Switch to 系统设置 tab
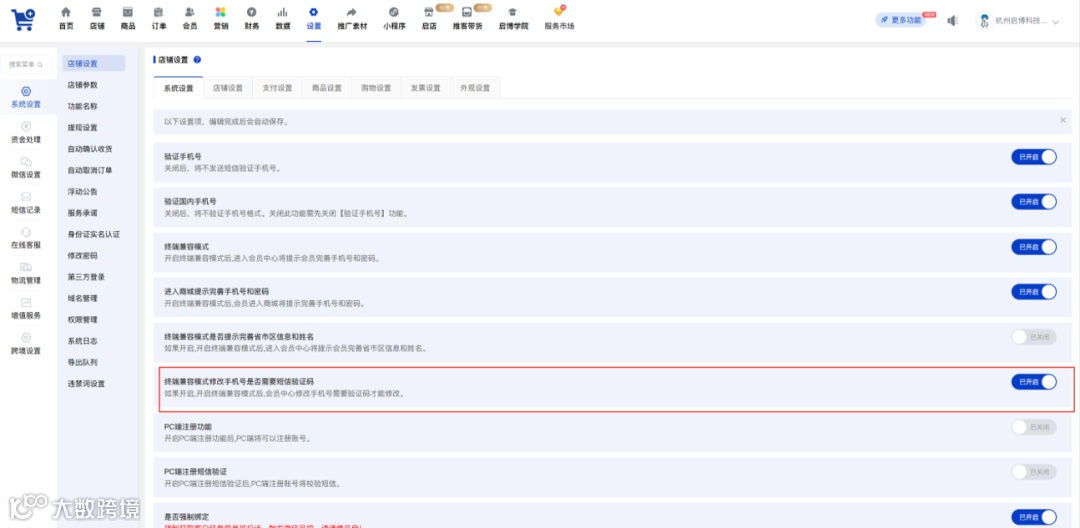Viewport: 1080px width, 528px height. (x=178, y=88)
